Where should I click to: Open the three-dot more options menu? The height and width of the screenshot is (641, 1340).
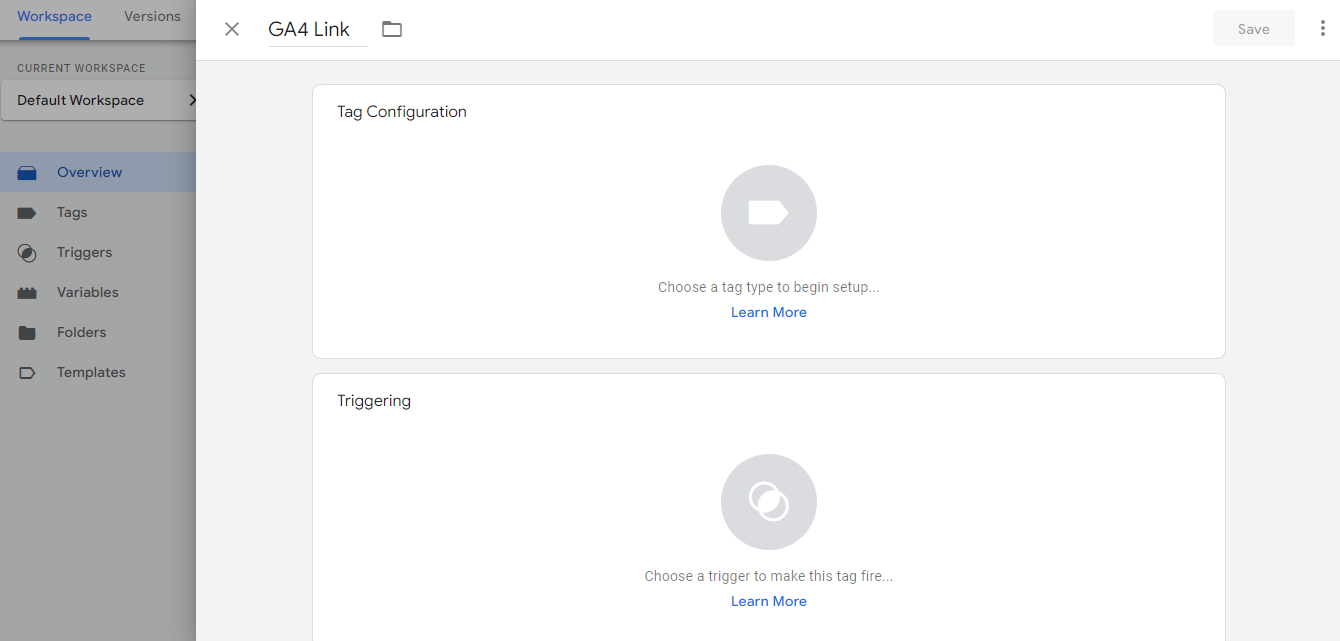click(1322, 29)
